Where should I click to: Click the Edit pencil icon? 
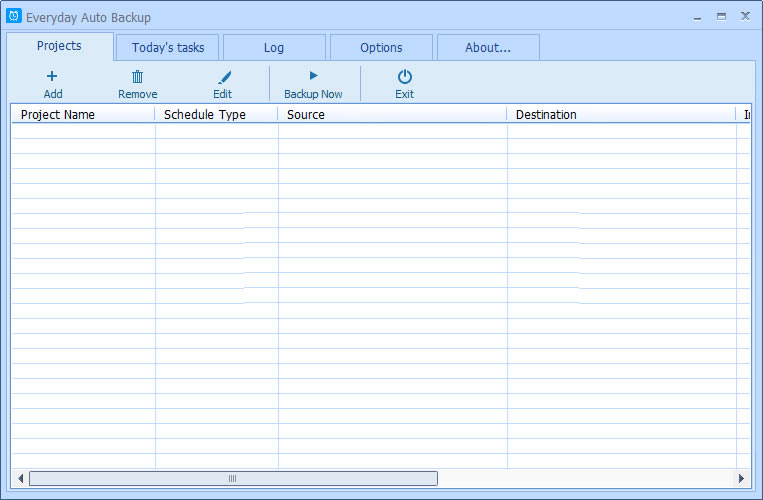(223, 76)
